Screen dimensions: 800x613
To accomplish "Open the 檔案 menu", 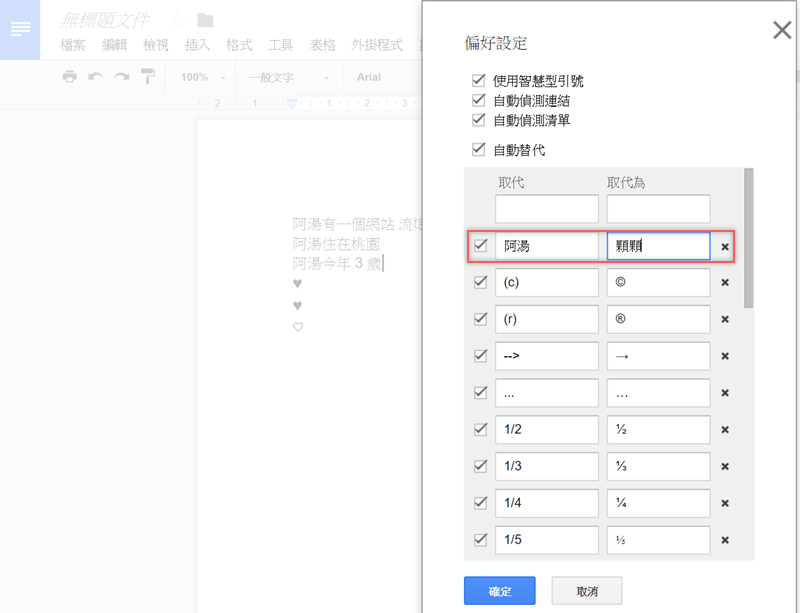I will 72,45.
